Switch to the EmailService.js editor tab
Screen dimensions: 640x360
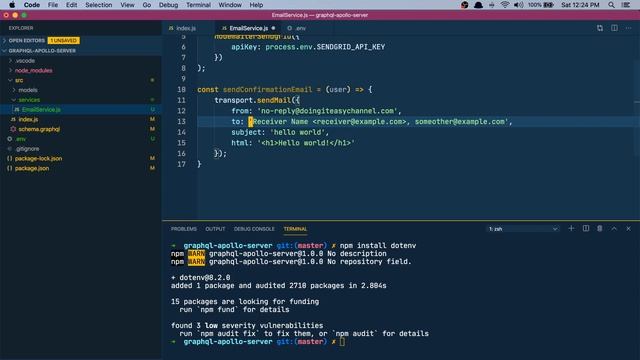(248, 28)
